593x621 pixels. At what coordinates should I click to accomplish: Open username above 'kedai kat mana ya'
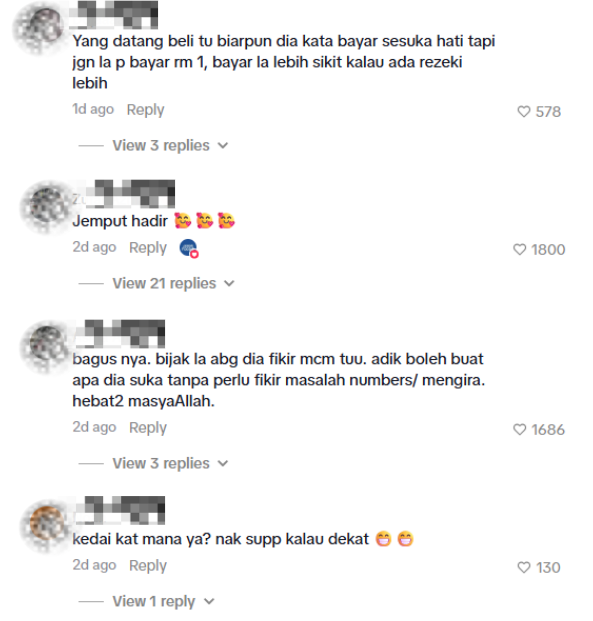120,511
